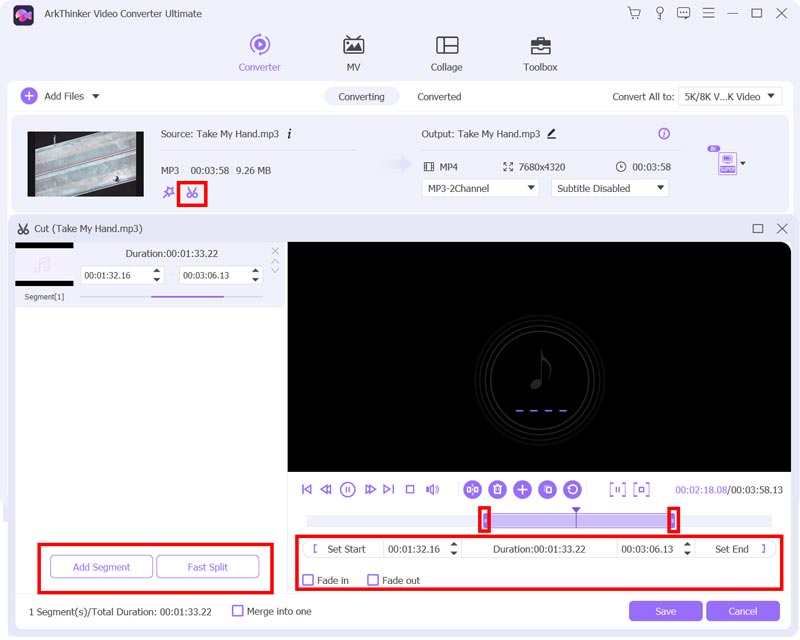The width and height of the screenshot is (800, 640).
Task: Show source file info icon
Action: [x=289, y=134]
